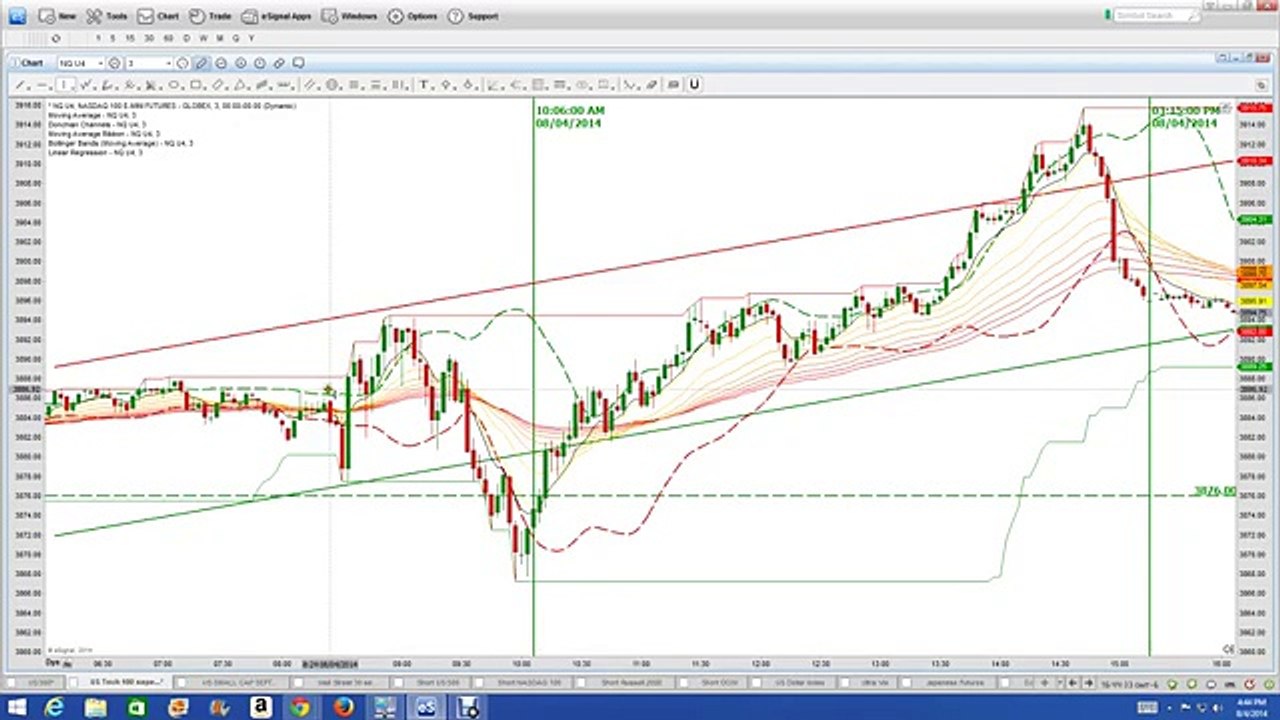This screenshot has height=720, width=1280.
Task: Select the triangle drawing tool
Action: tap(239, 85)
